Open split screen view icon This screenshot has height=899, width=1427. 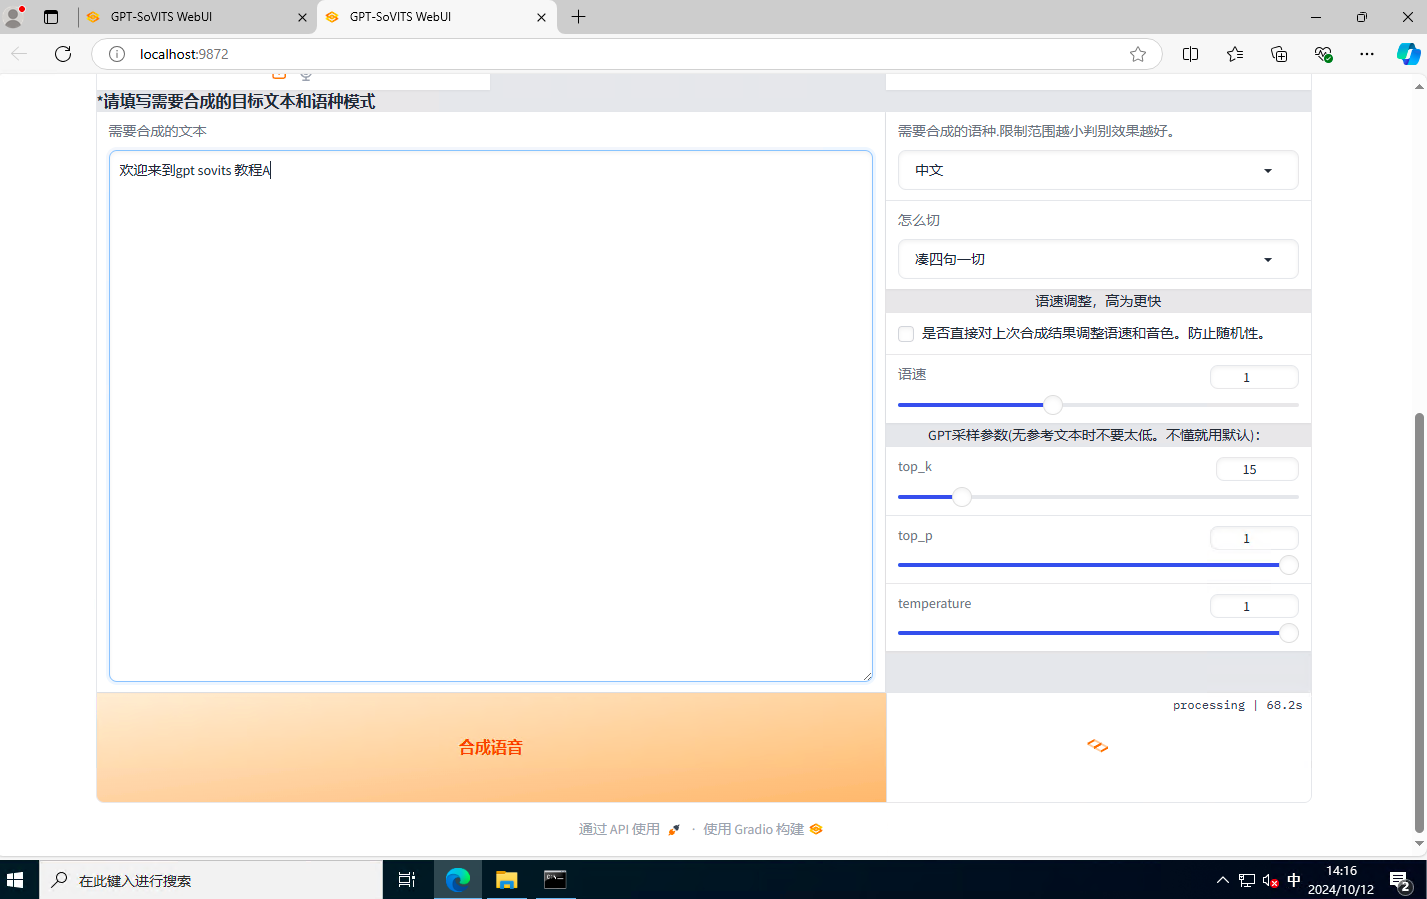[x=1190, y=54]
